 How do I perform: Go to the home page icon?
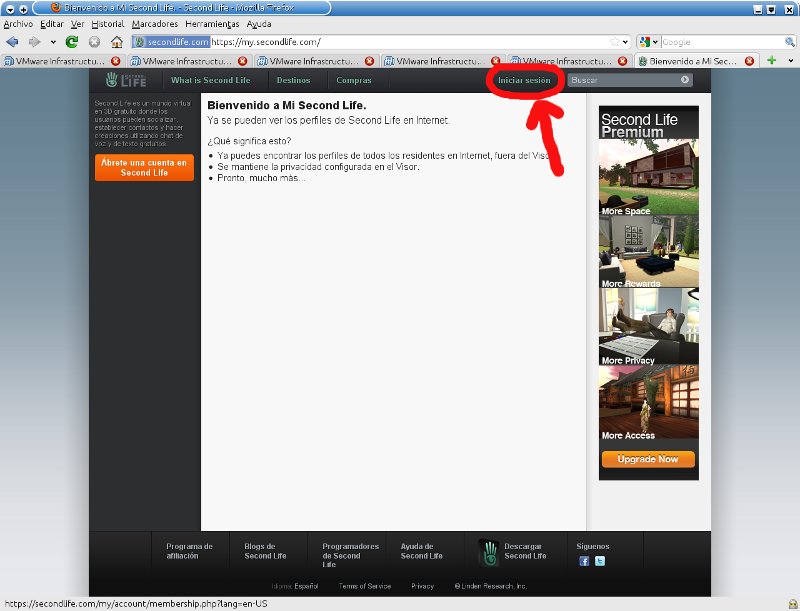pos(117,42)
